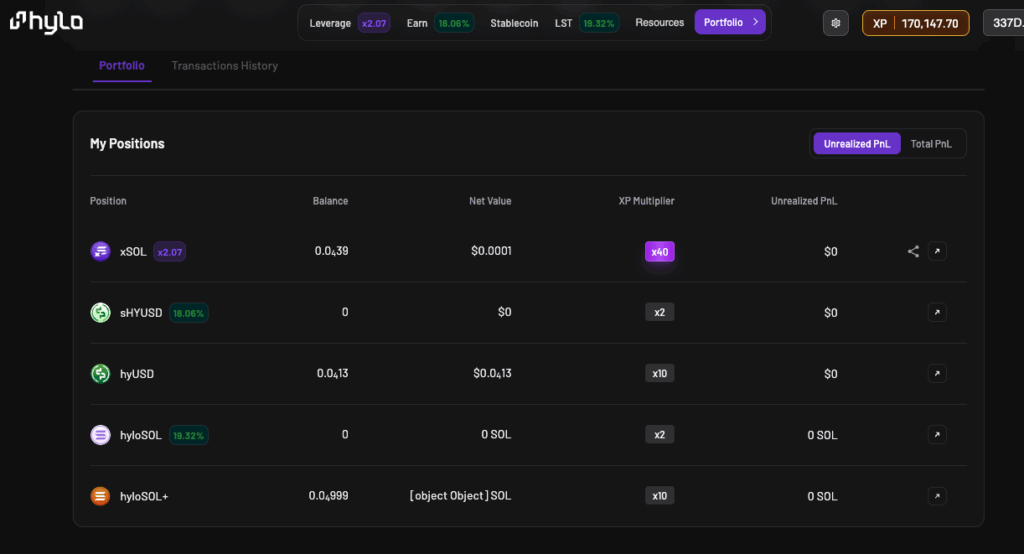Click x2 multiplier in hyloSOL row

tap(660, 434)
